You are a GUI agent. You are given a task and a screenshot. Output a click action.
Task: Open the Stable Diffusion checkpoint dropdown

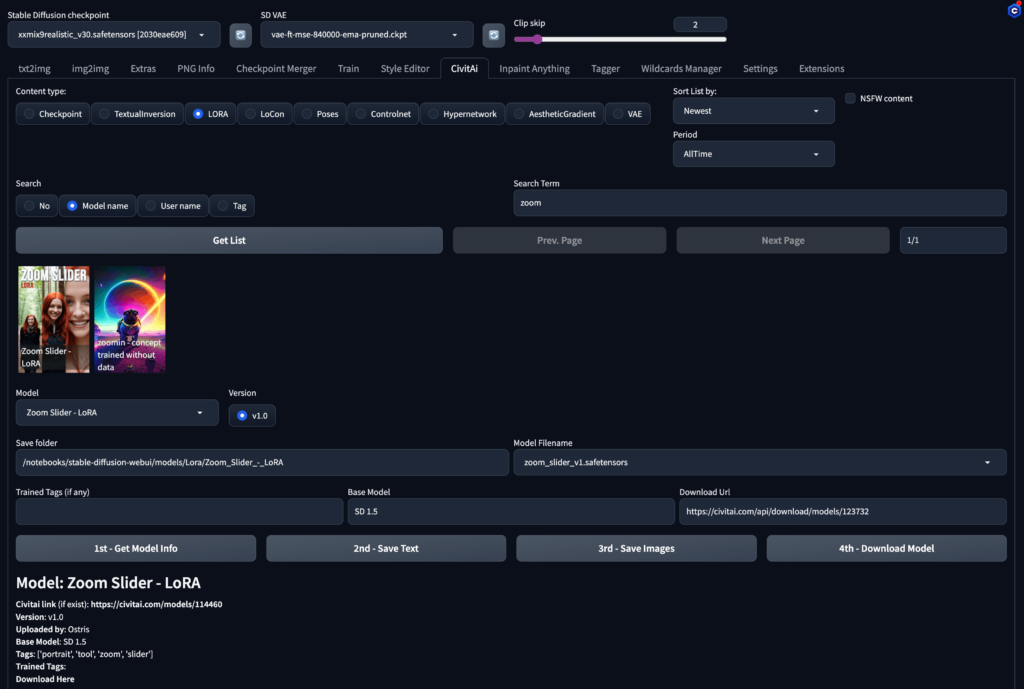point(112,36)
